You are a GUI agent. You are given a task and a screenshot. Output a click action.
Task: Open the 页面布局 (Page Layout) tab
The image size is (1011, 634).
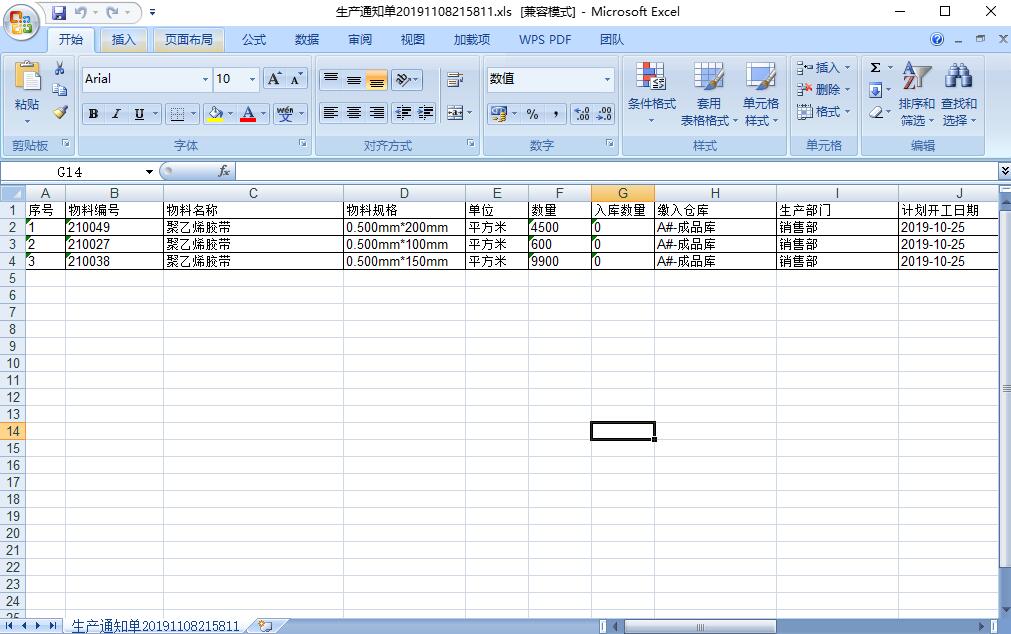coord(189,40)
